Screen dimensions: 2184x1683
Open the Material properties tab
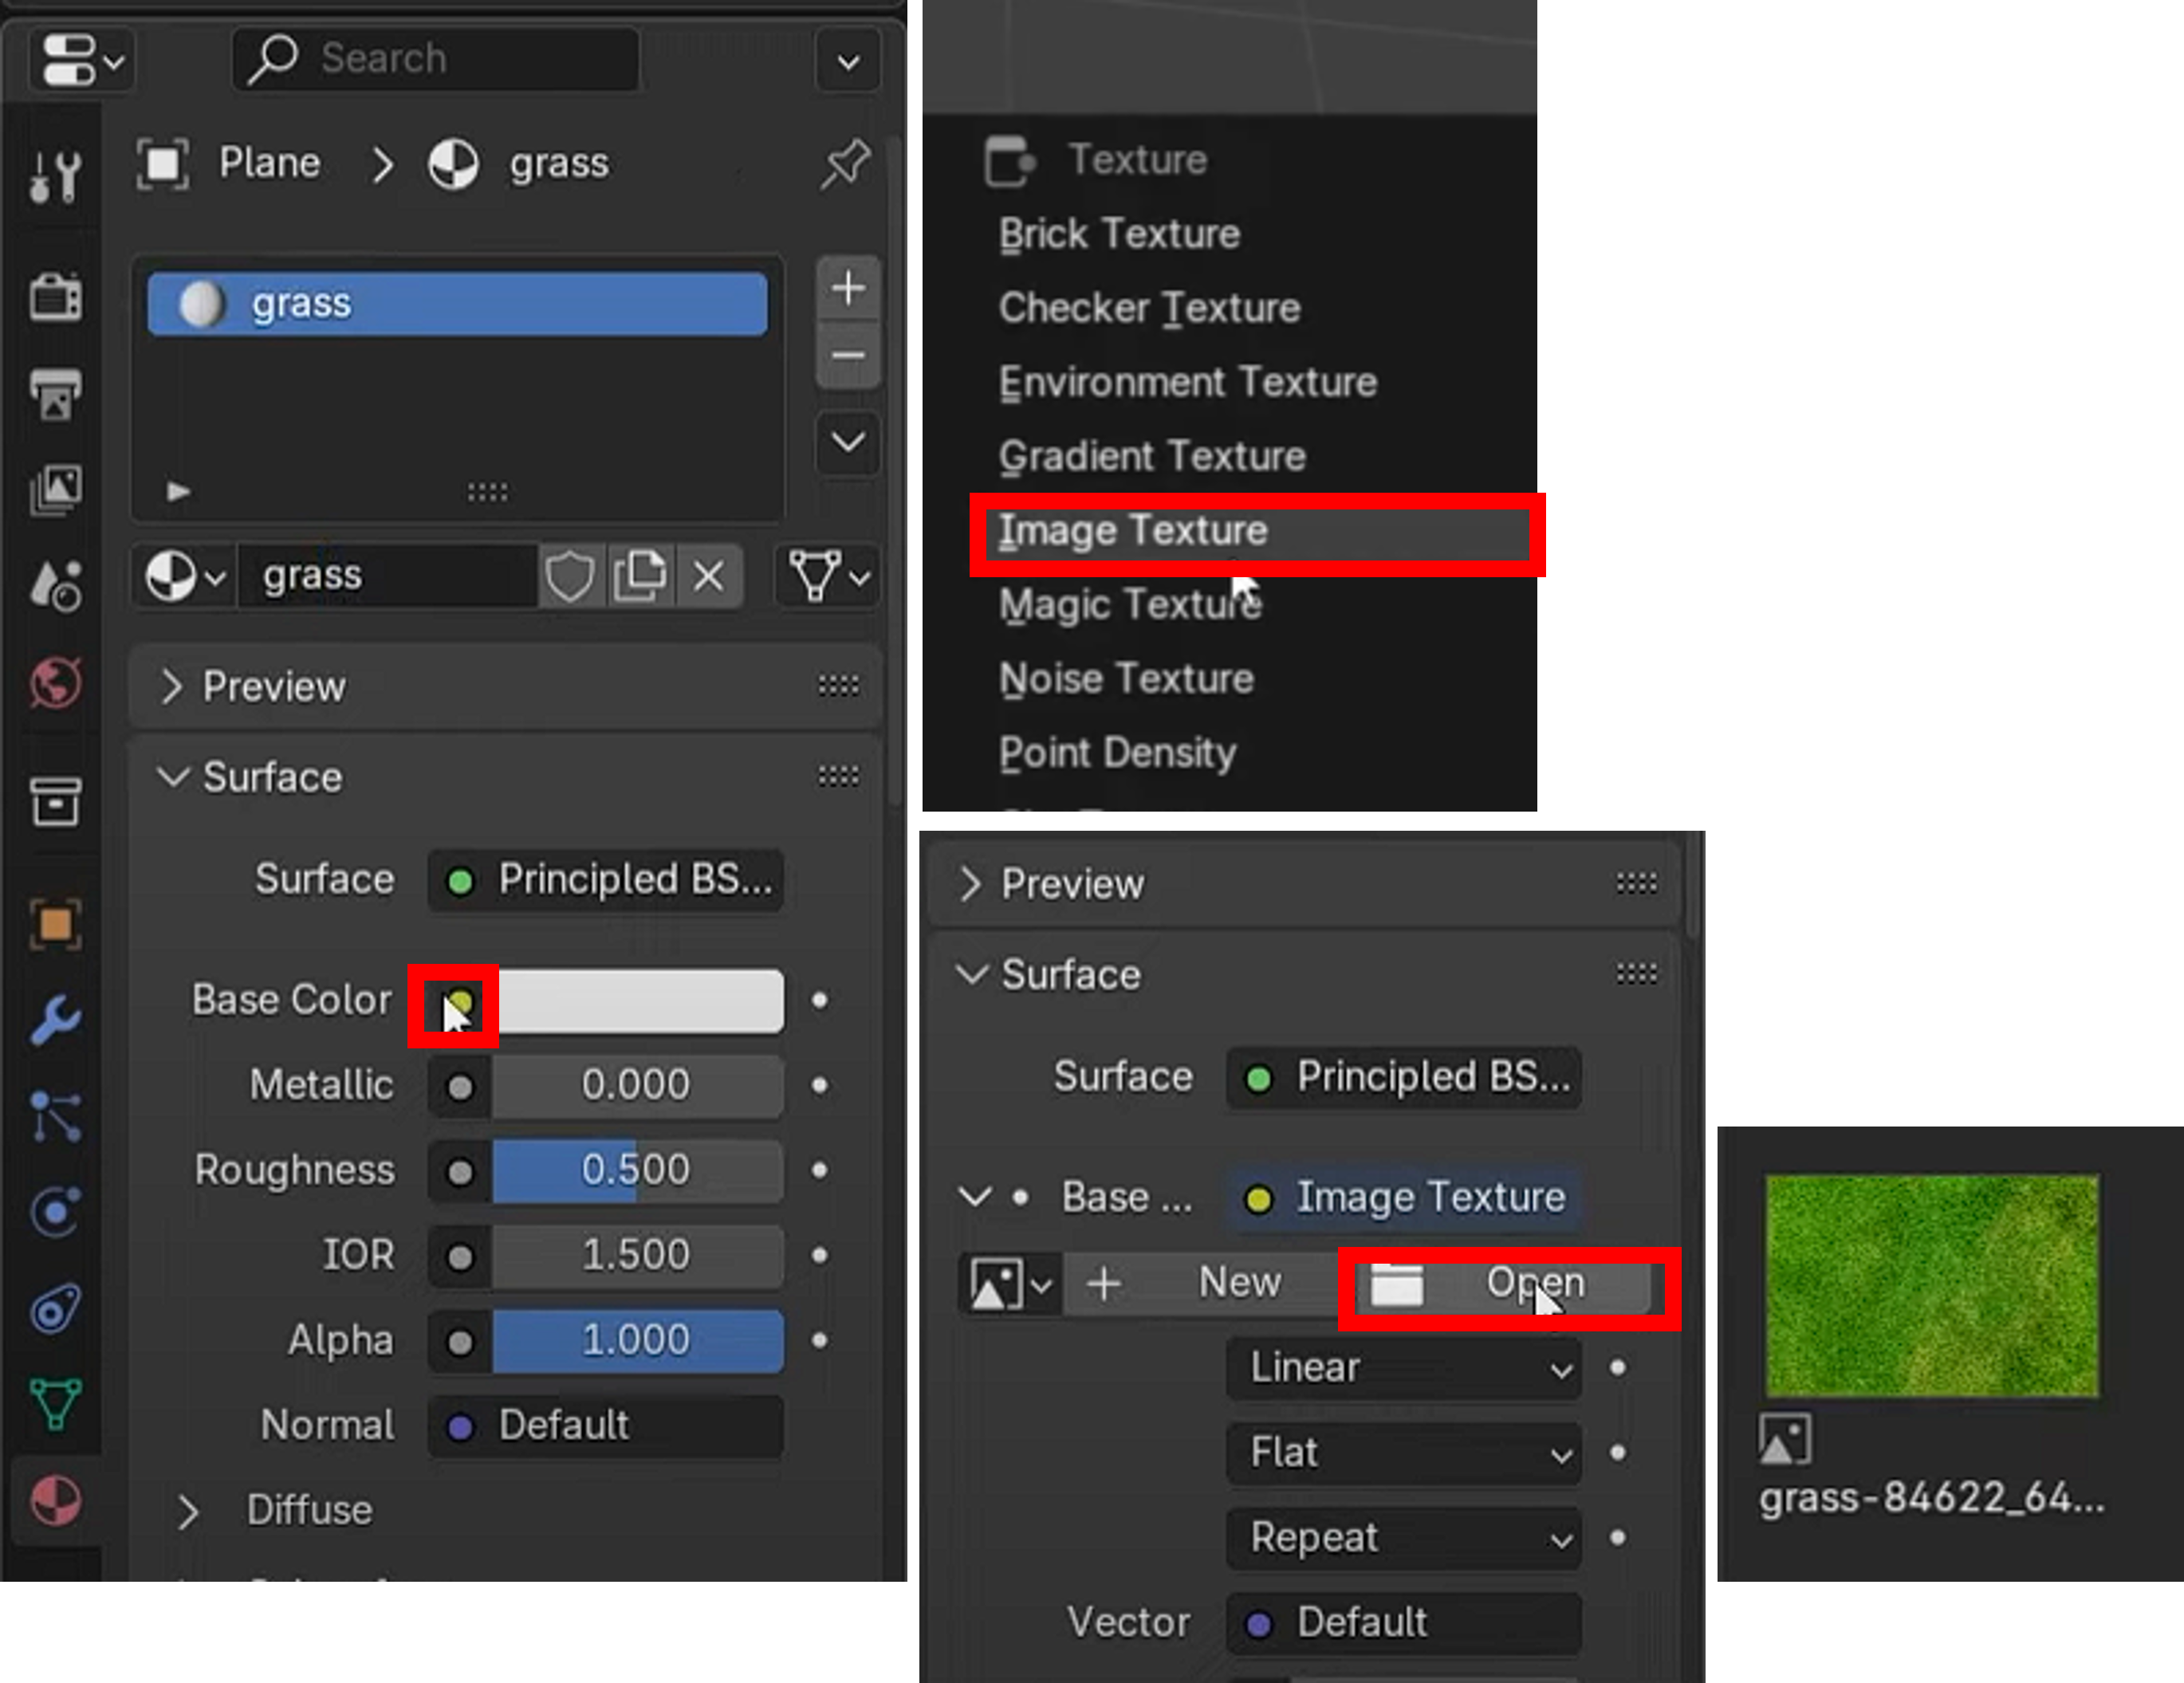tap(55, 1501)
